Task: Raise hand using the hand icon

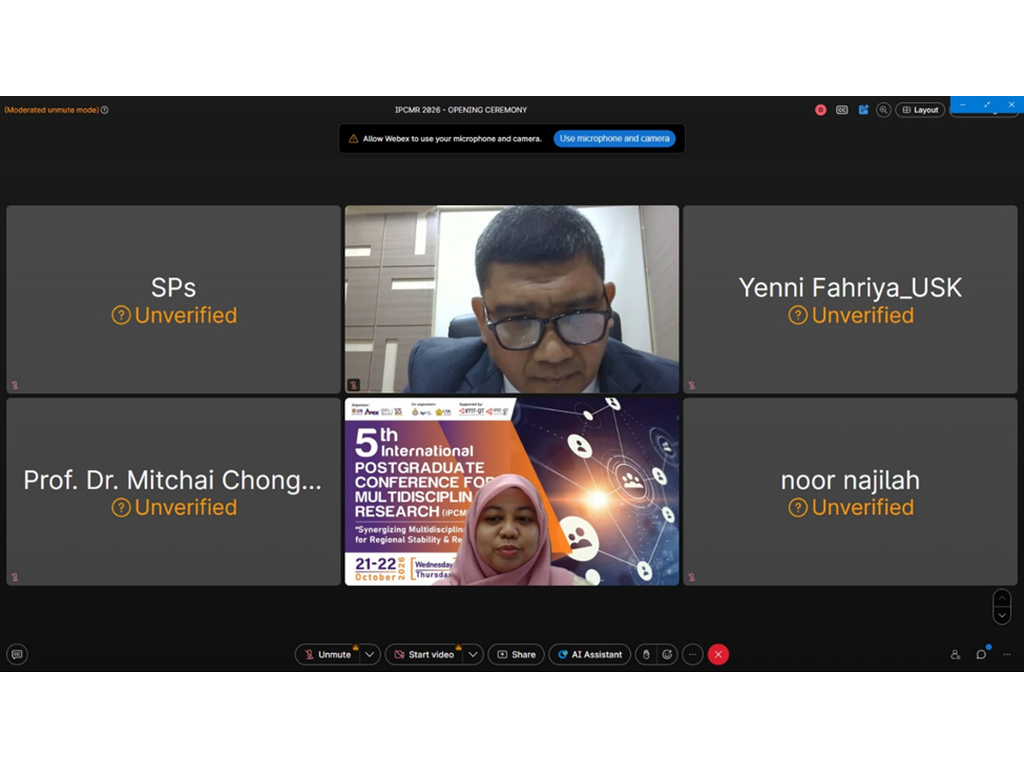Action: [x=646, y=654]
